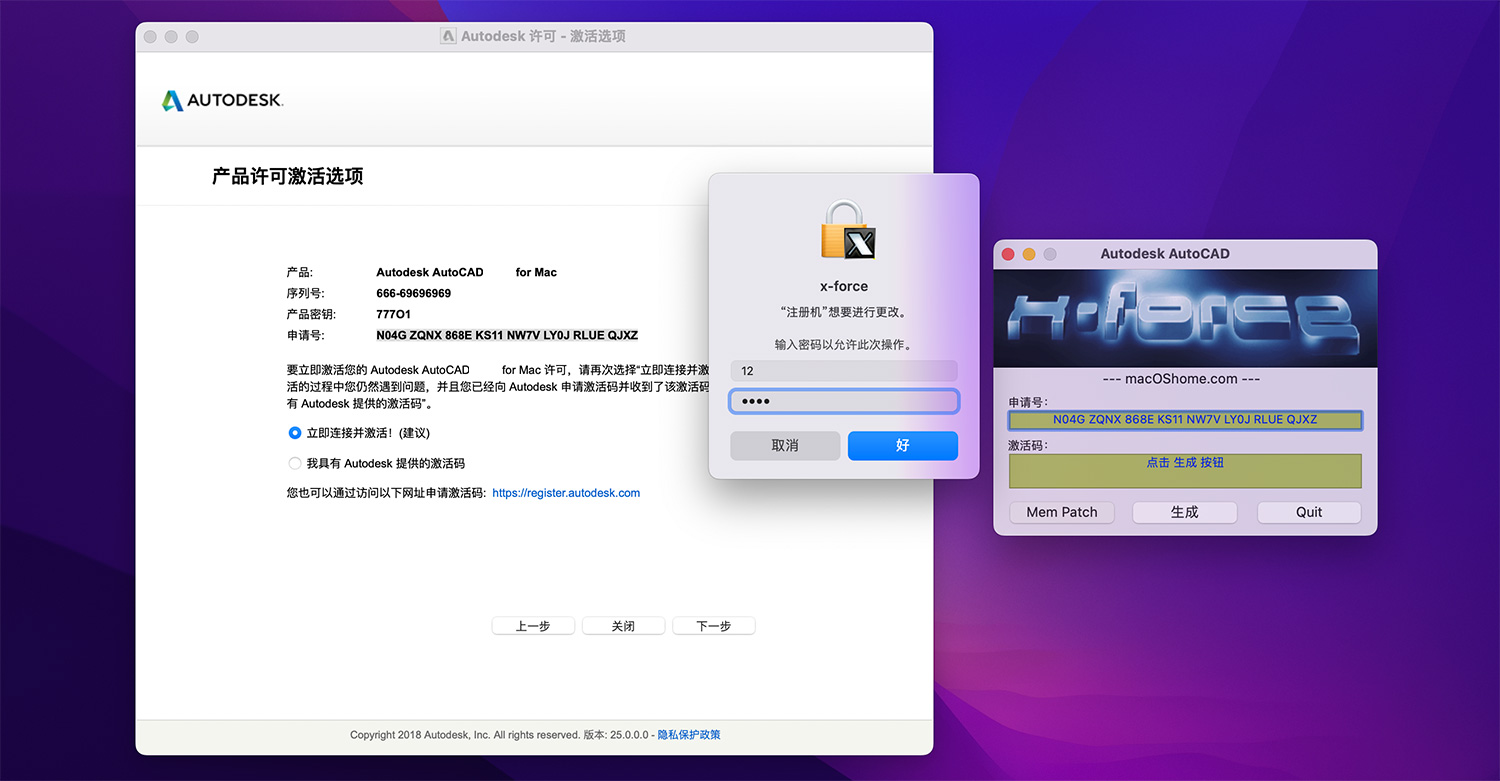Click the X-Force banner image

point(1184,316)
